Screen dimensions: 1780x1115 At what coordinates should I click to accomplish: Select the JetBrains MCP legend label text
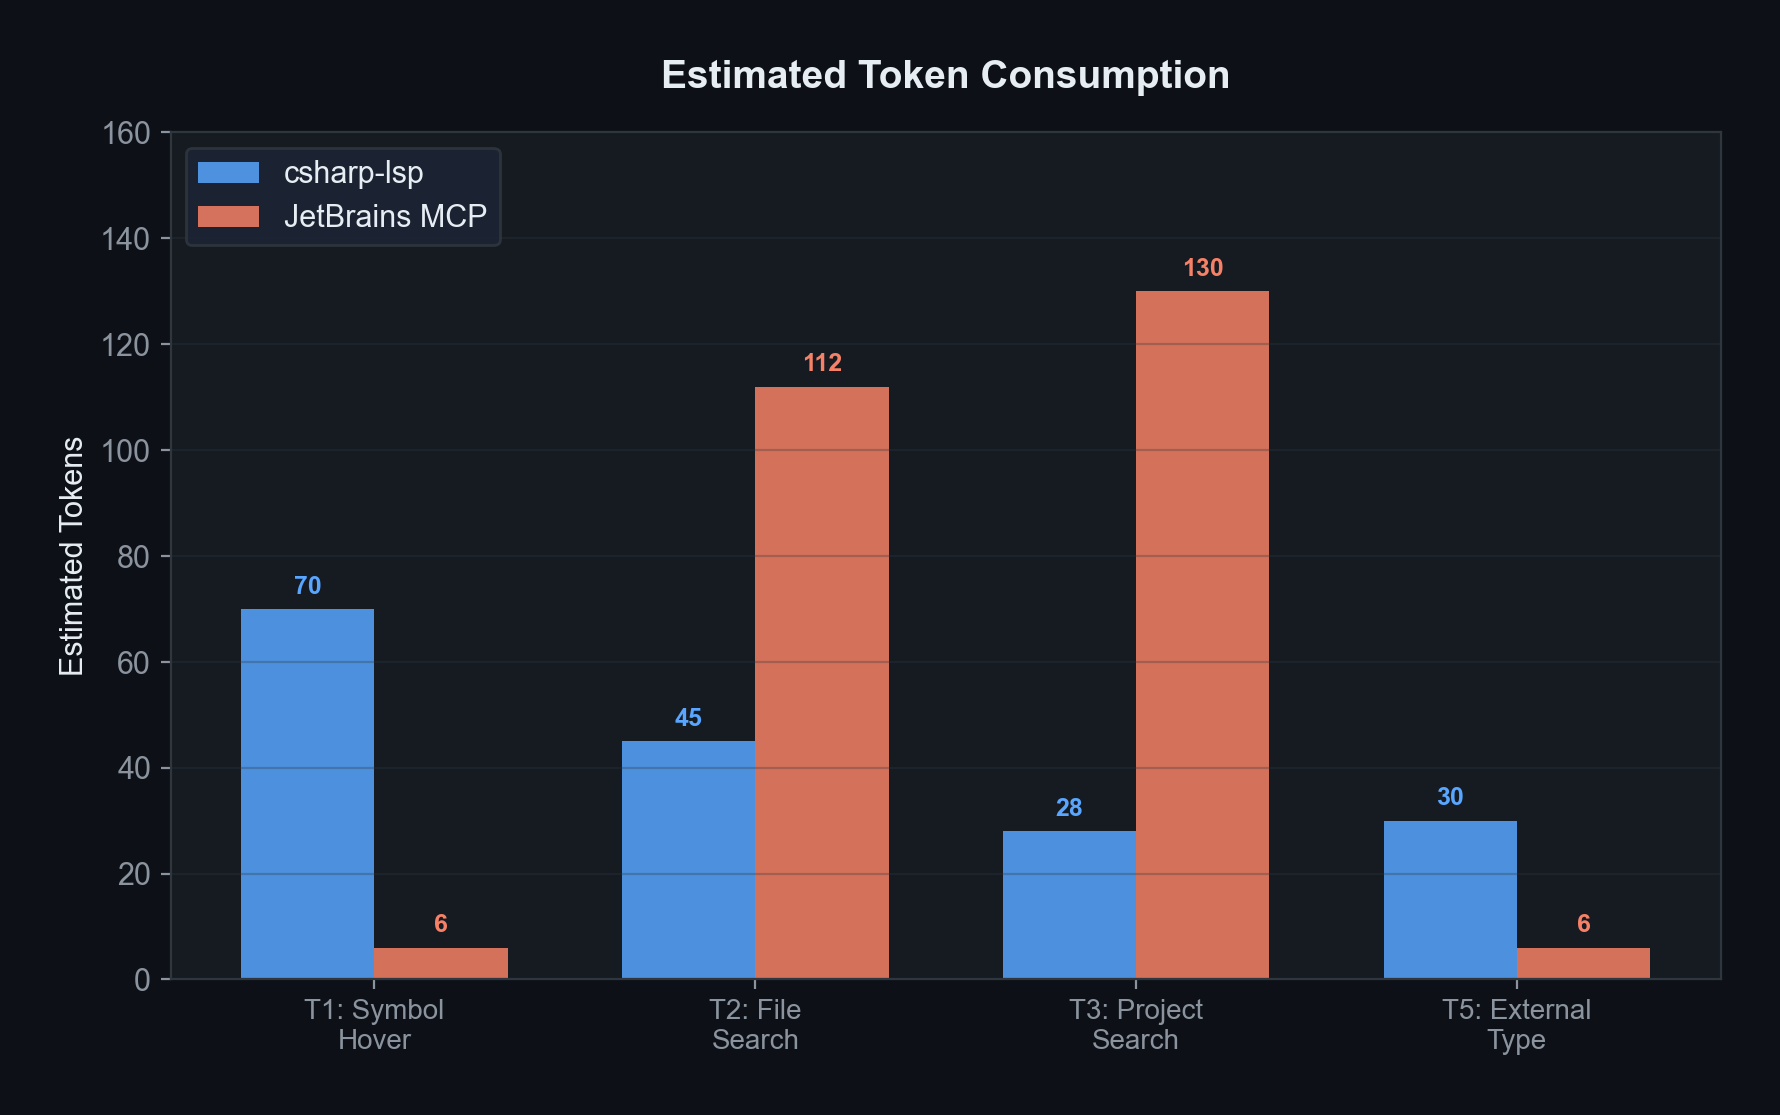tap(385, 216)
